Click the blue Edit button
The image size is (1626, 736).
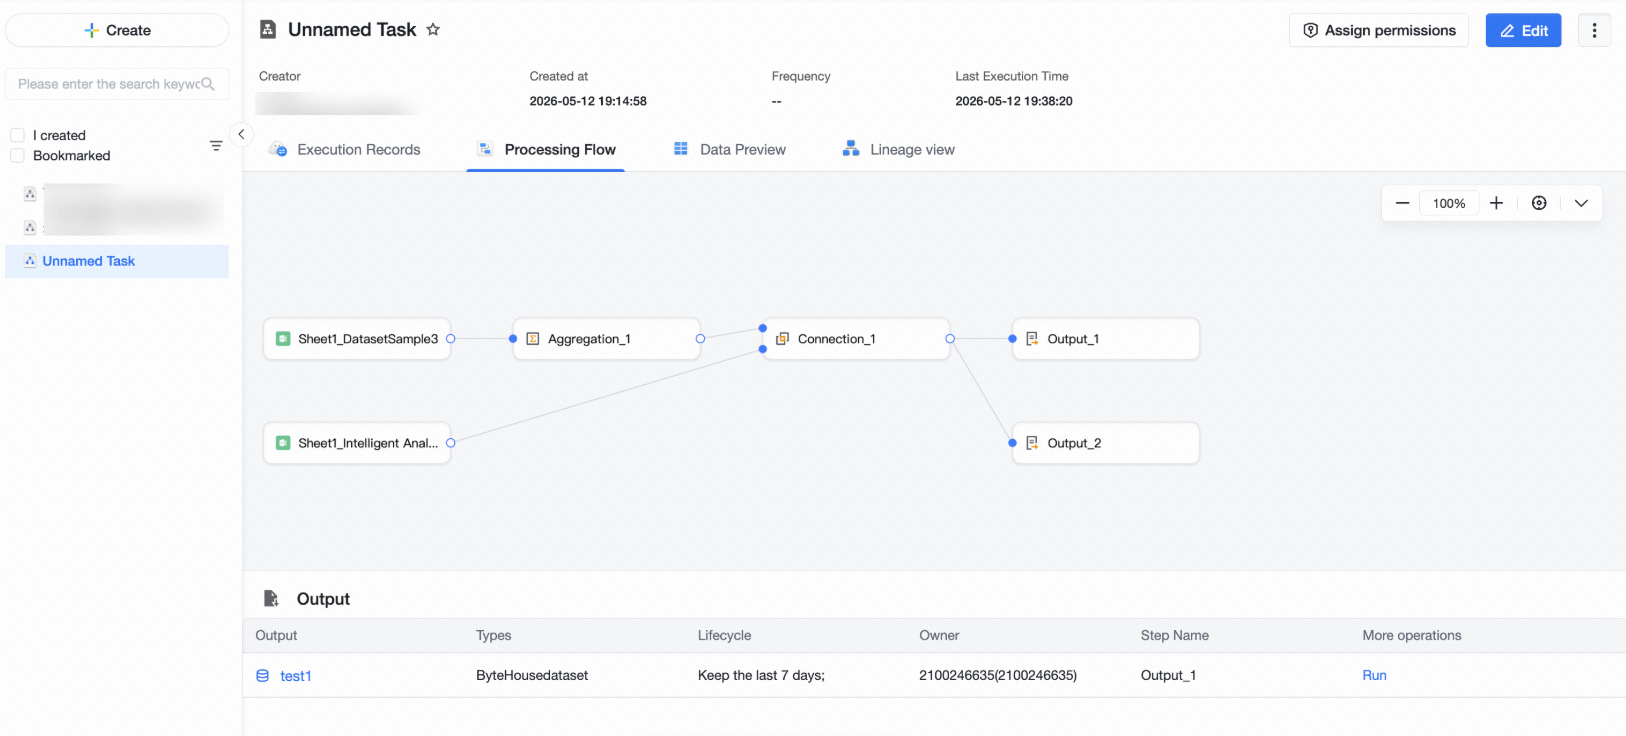[1523, 30]
